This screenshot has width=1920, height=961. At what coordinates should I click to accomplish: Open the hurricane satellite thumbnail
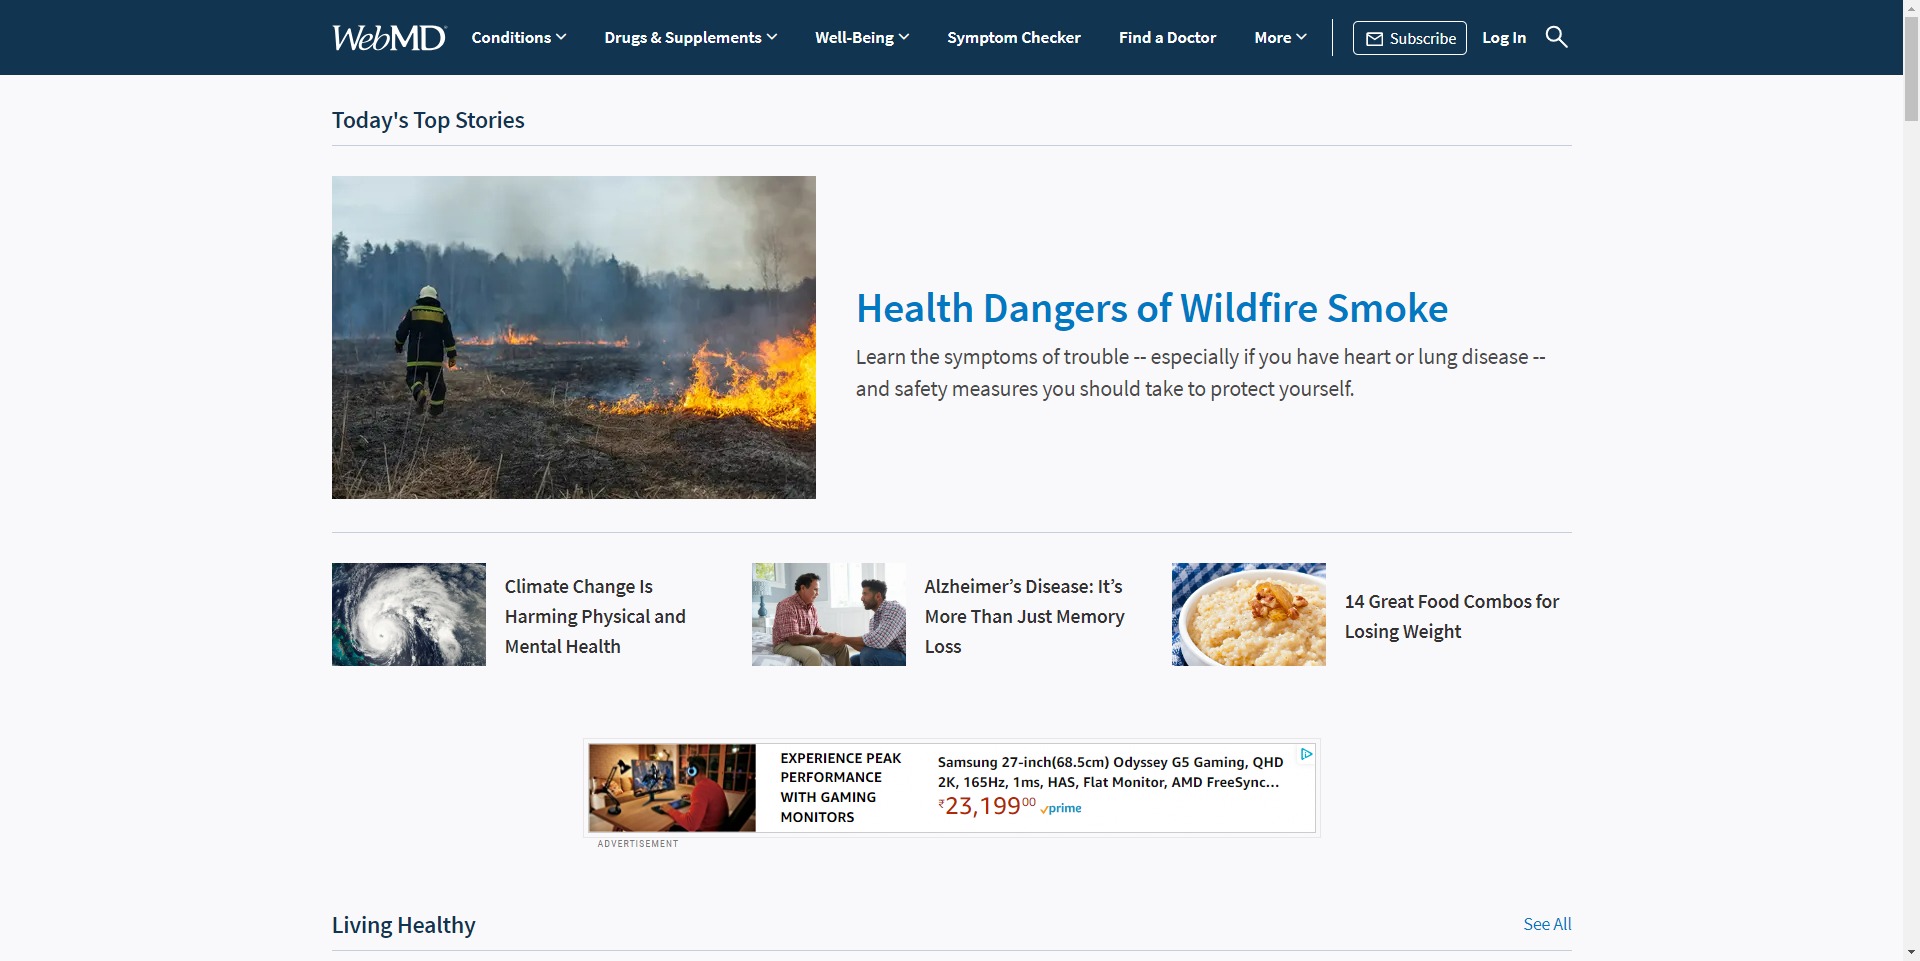(x=408, y=614)
